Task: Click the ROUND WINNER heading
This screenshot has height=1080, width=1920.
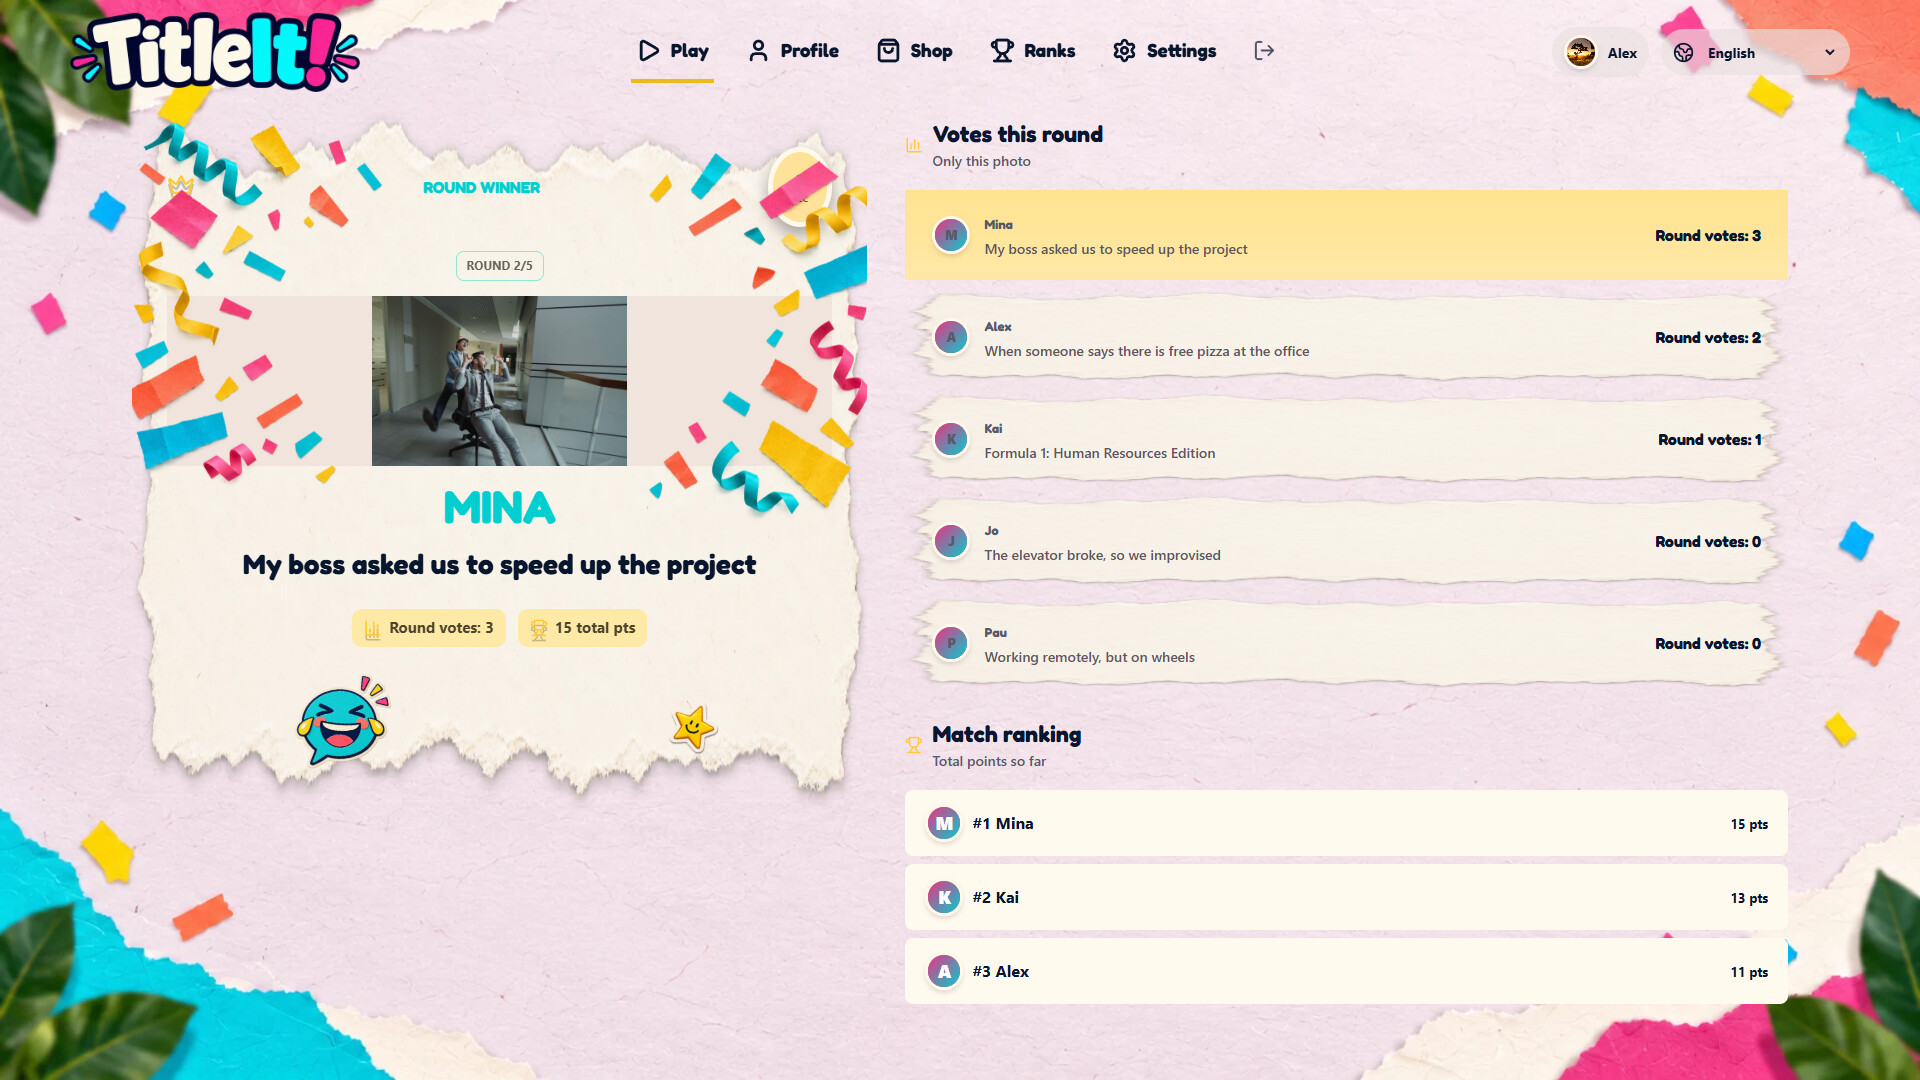Action: click(x=481, y=188)
